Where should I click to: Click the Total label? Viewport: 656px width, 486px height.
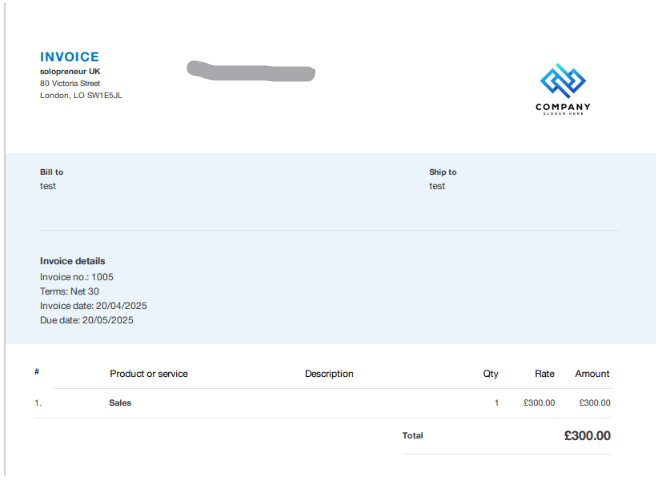413,435
